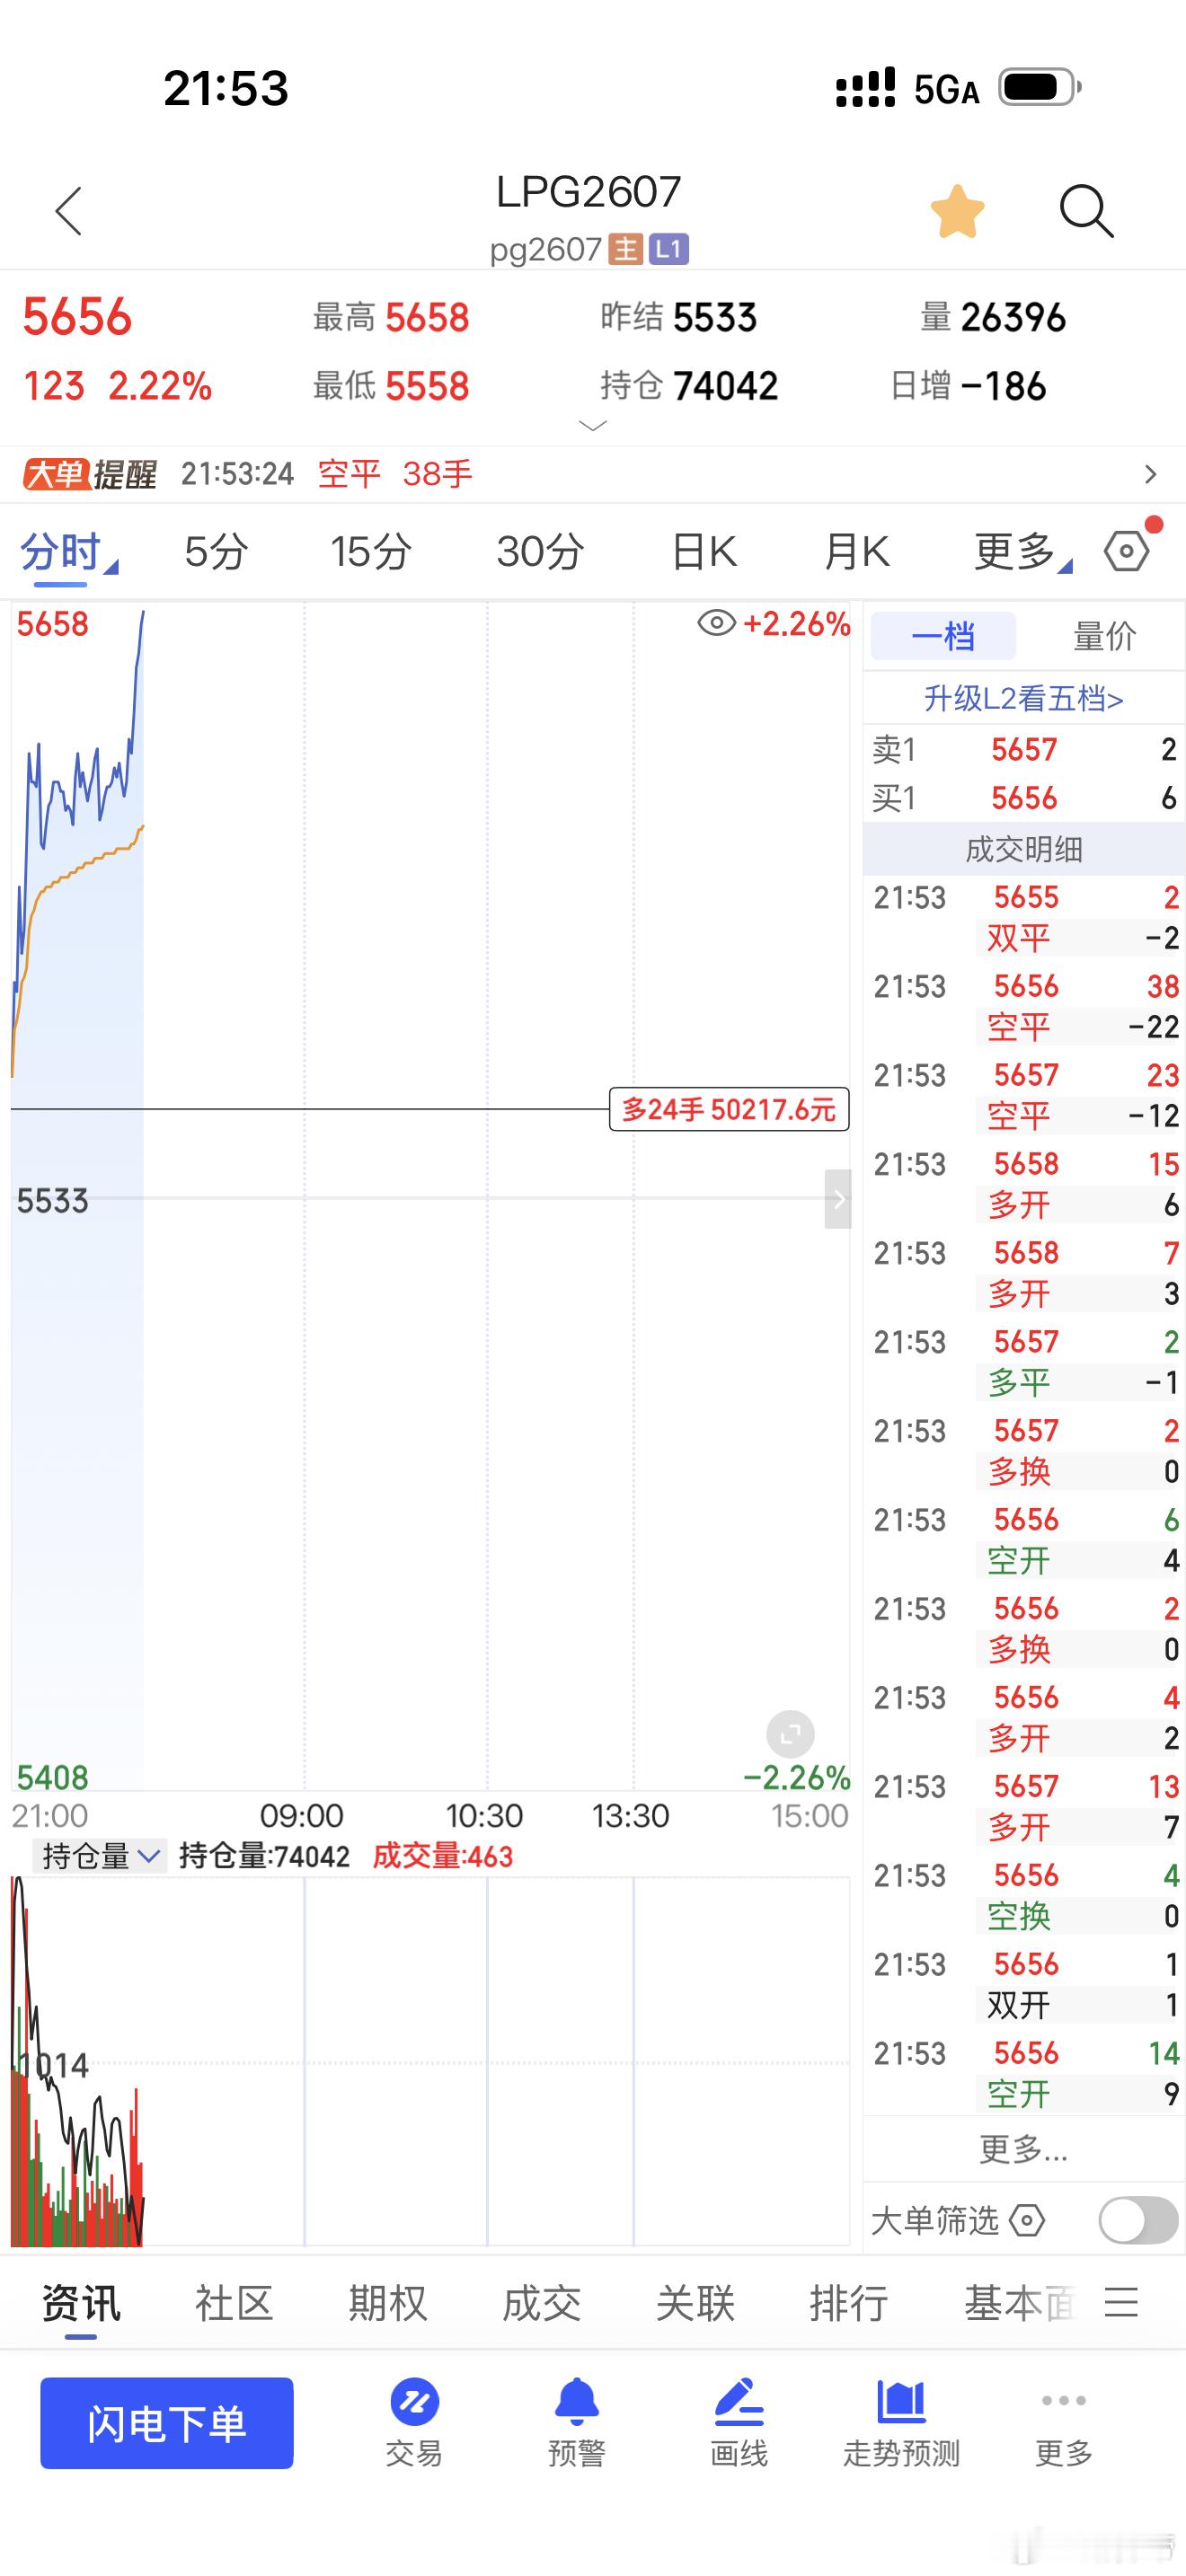This screenshot has width=1186, height=2576.
Task: Open the 走势预测 trend forecast icon
Action: (x=901, y=2423)
